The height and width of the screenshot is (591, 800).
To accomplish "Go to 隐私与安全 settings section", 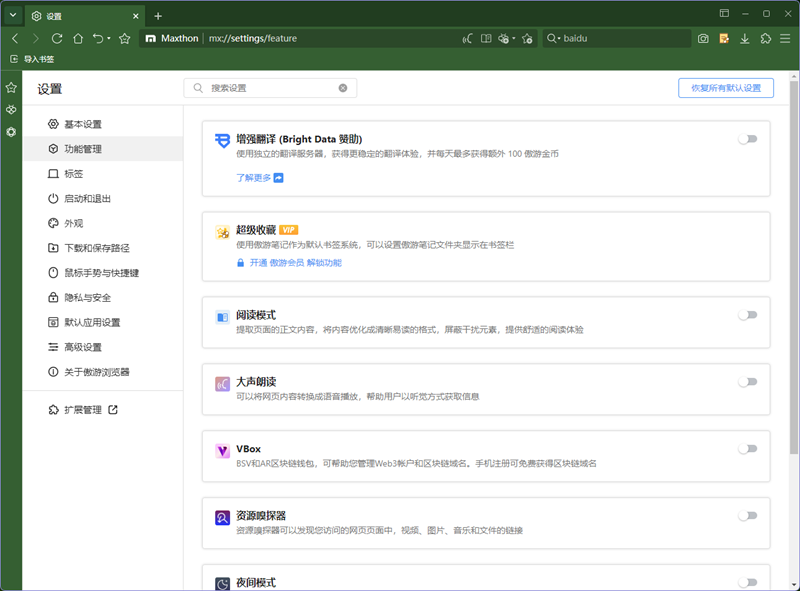I will pos(87,297).
